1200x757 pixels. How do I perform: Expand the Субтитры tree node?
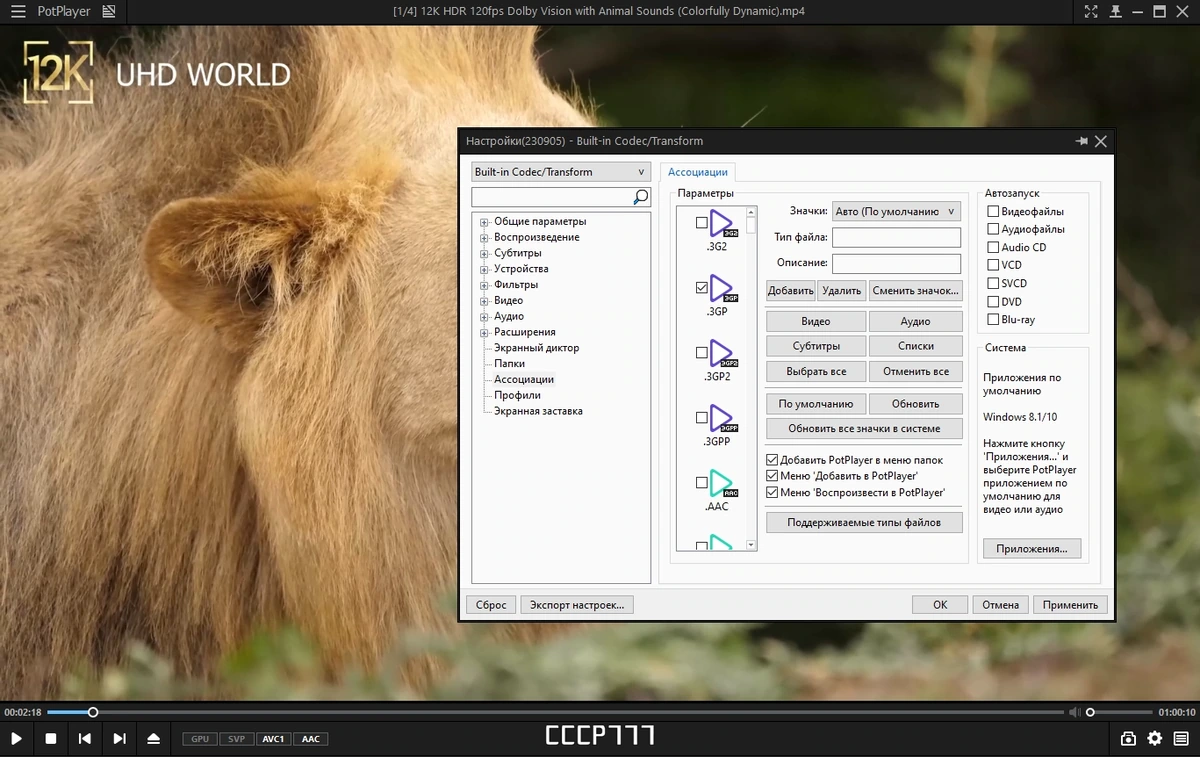coord(484,254)
